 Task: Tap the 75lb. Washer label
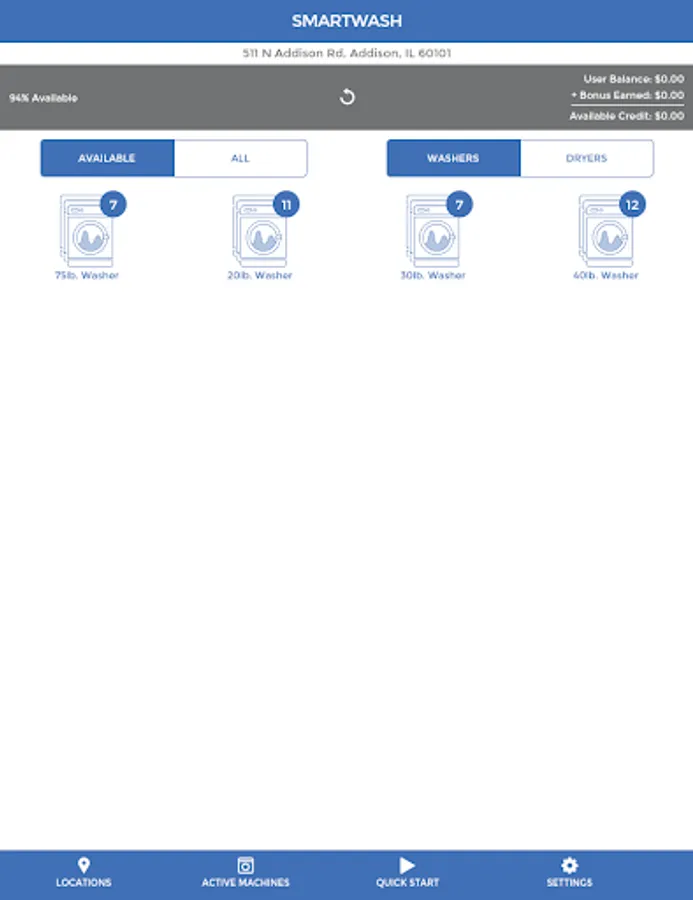click(x=87, y=276)
